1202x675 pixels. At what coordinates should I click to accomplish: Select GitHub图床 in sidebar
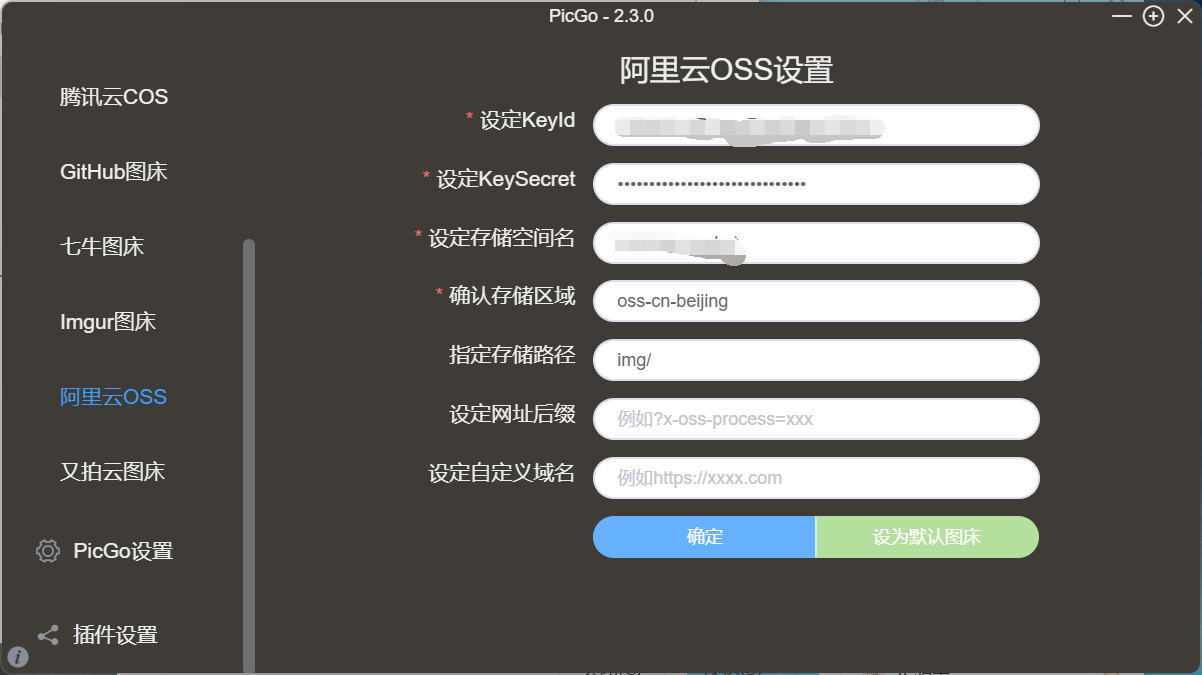[114, 172]
